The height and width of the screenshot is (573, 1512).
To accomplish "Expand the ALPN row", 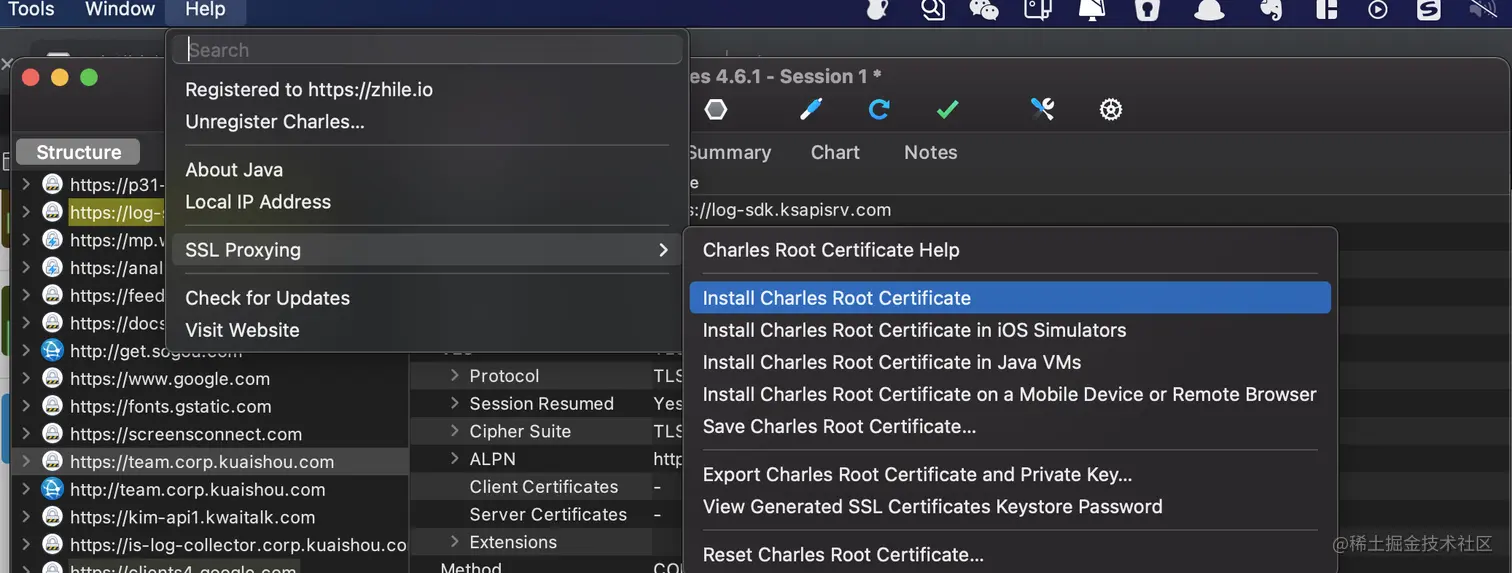I will [455, 459].
